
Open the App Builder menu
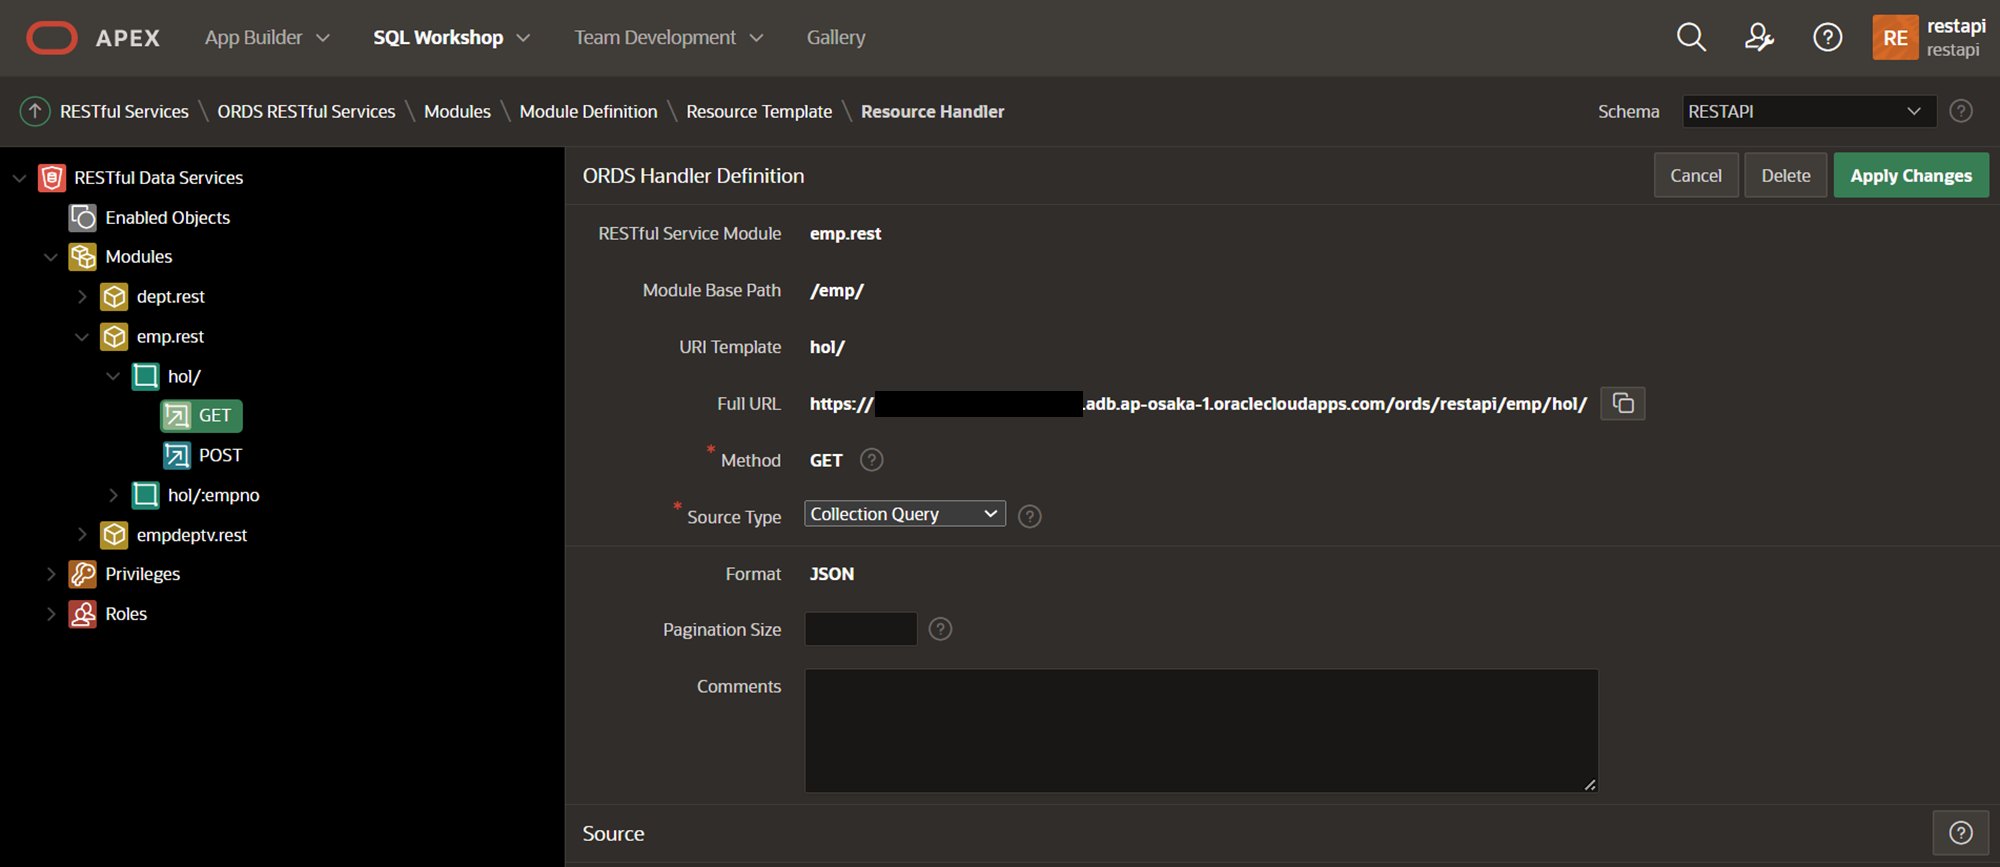[267, 38]
